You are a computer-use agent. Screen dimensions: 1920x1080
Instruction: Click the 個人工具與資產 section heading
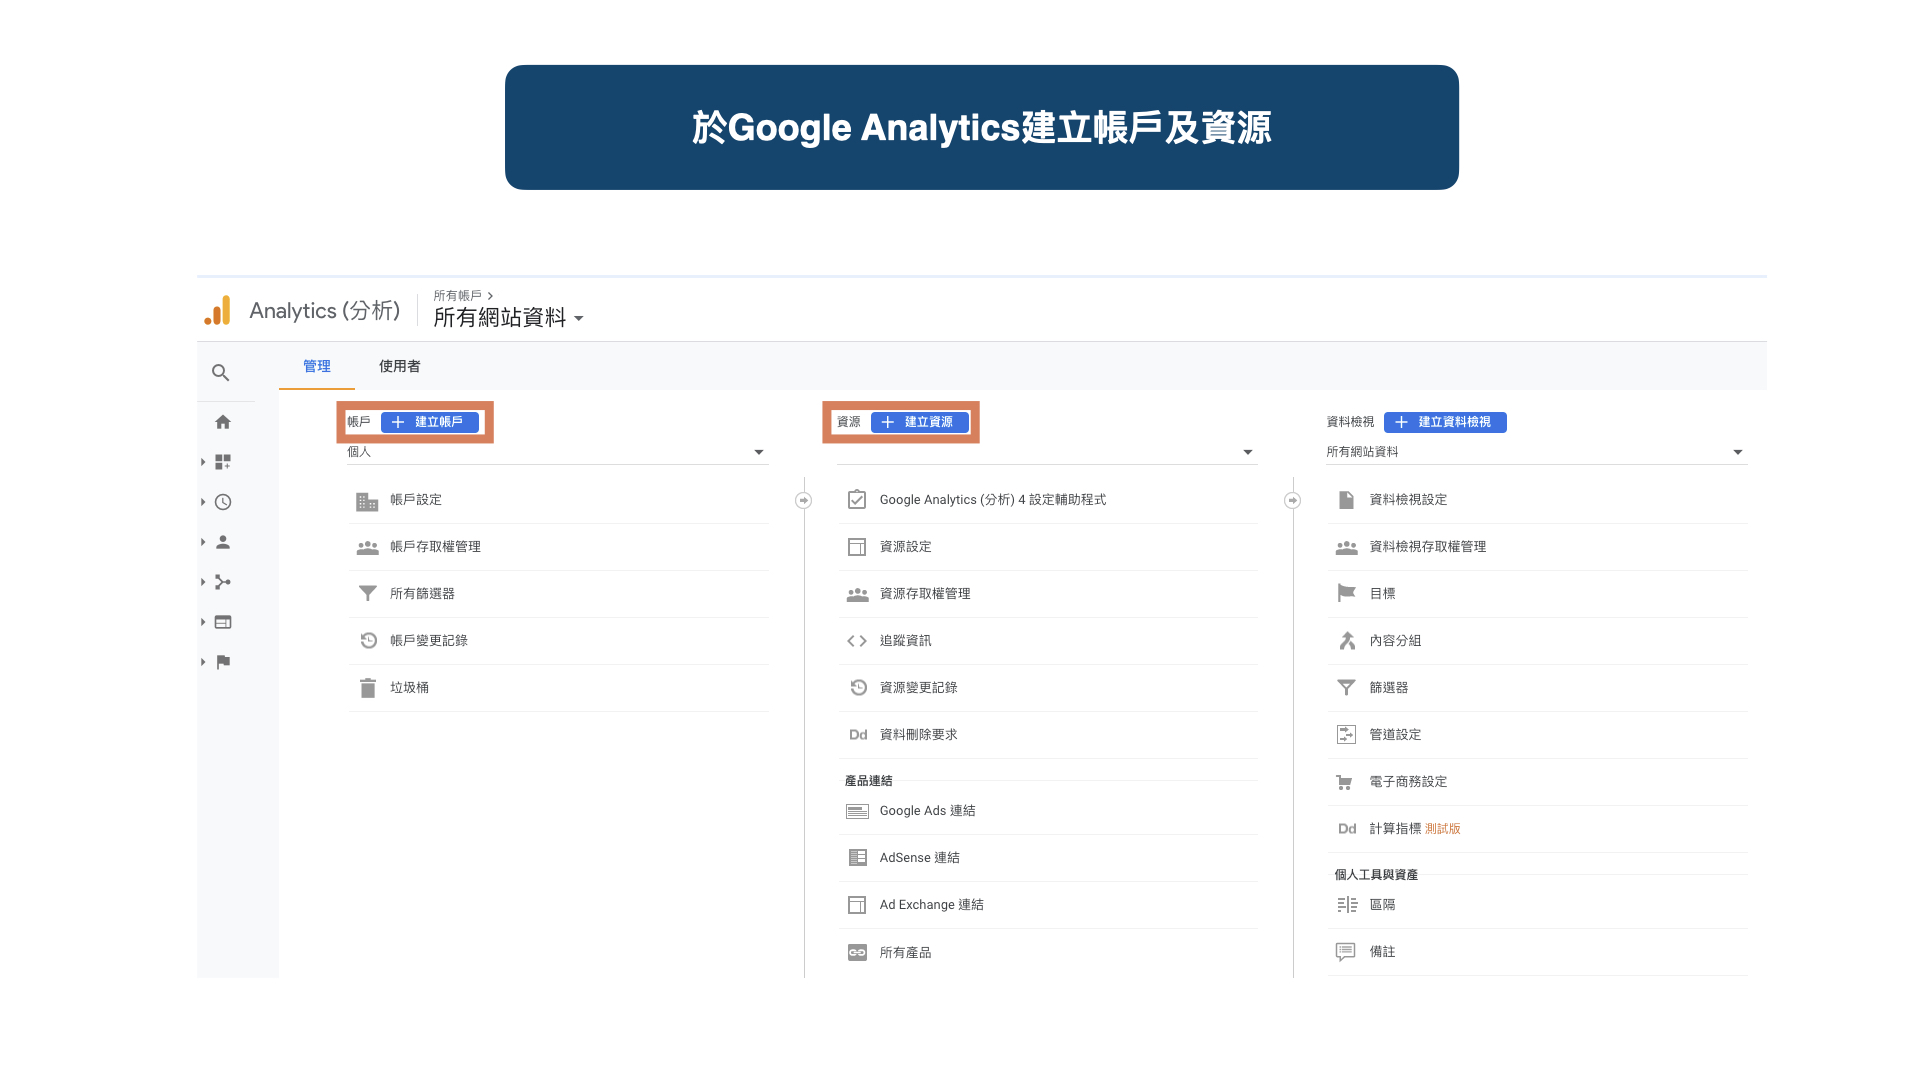1376,875
